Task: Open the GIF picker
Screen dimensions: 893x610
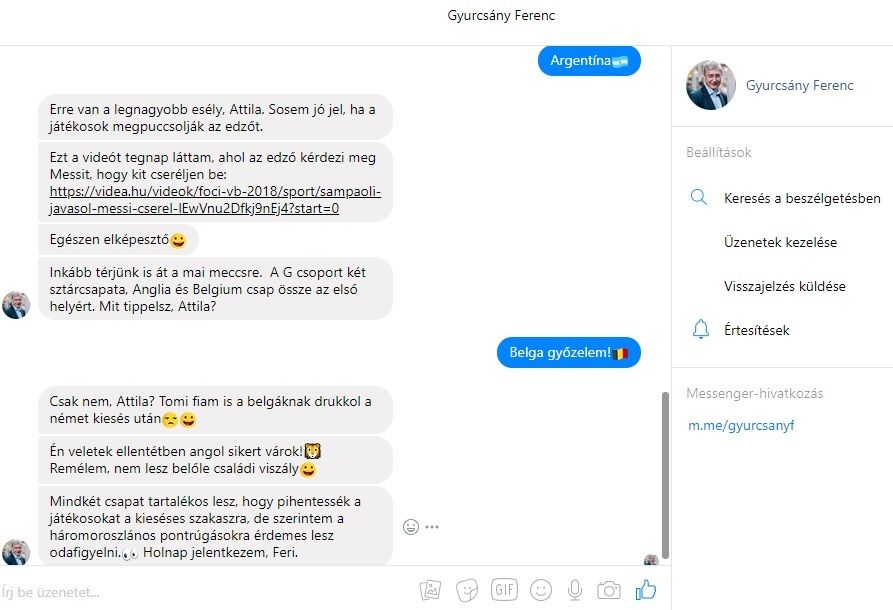Action: (x=505, y=589)
